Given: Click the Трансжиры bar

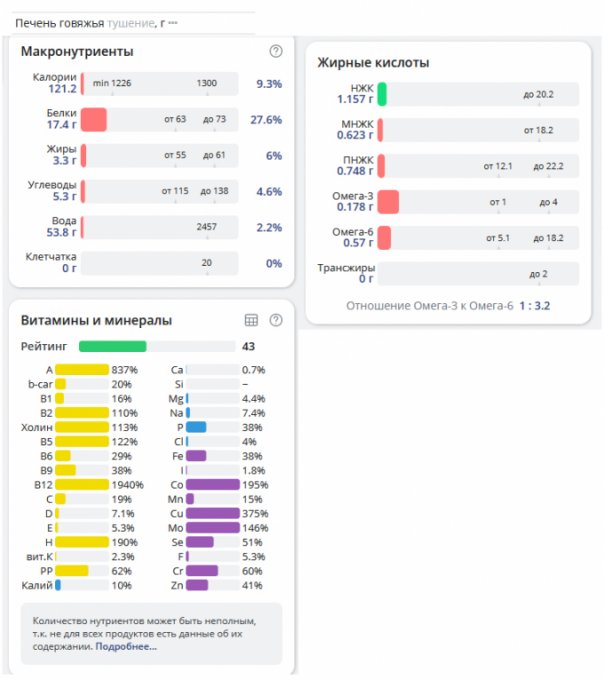Looking at the screenshot, I should (478, 274).
